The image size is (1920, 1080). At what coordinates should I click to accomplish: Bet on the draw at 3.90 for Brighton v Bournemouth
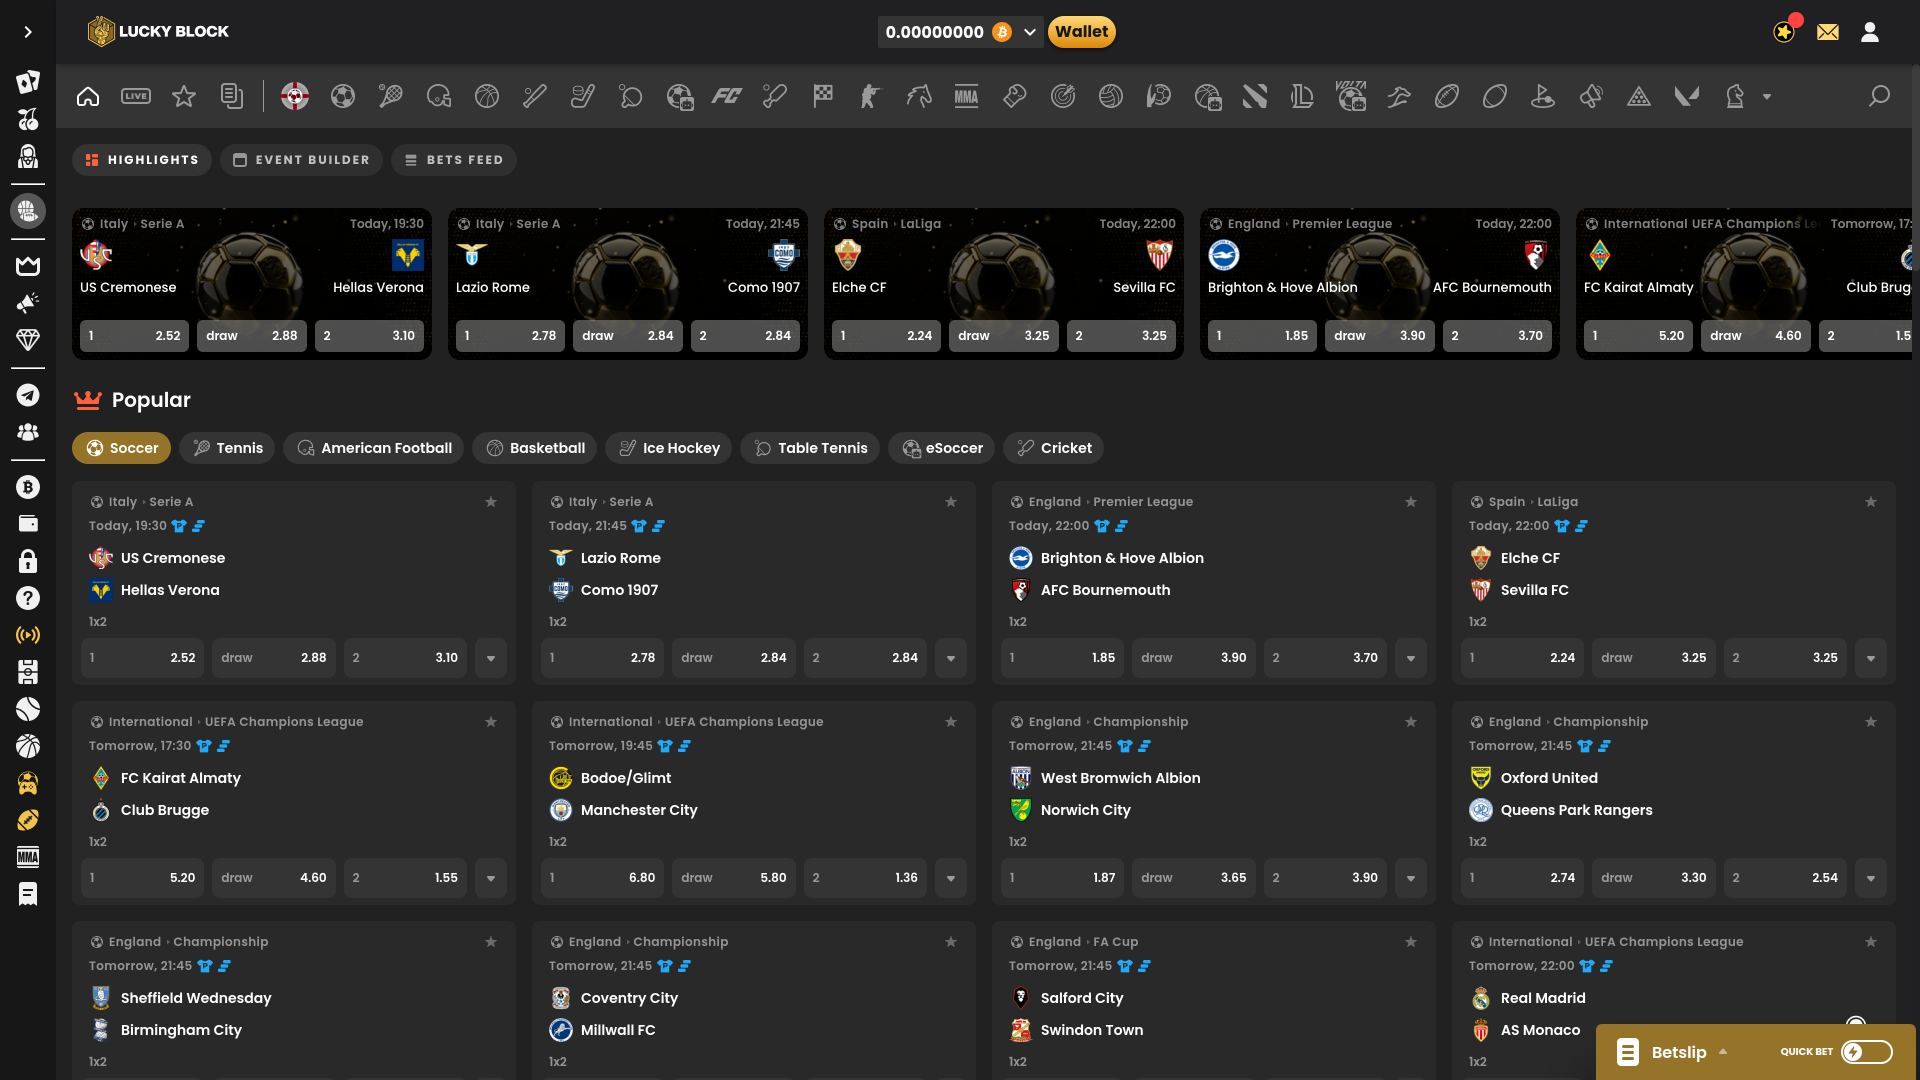(x=1194, y=658)
